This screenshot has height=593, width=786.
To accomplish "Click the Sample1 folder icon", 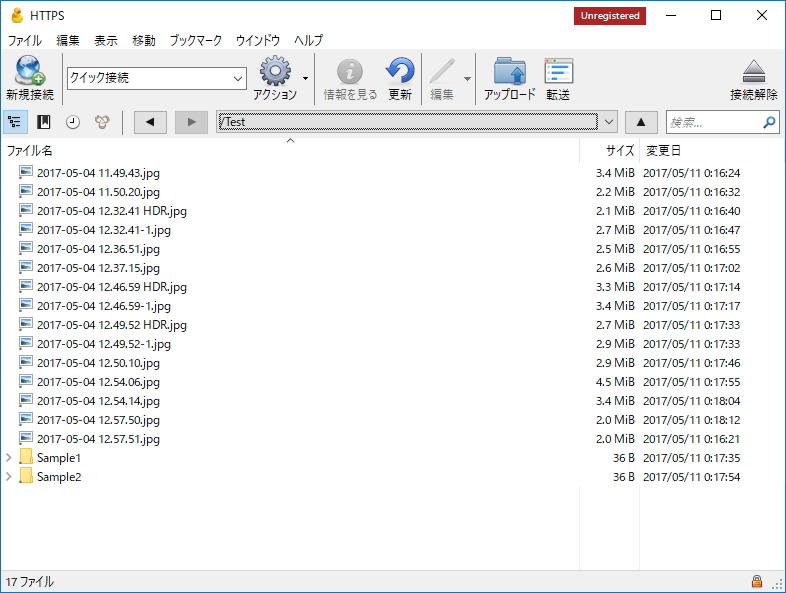I will click(x=26, y=458).
